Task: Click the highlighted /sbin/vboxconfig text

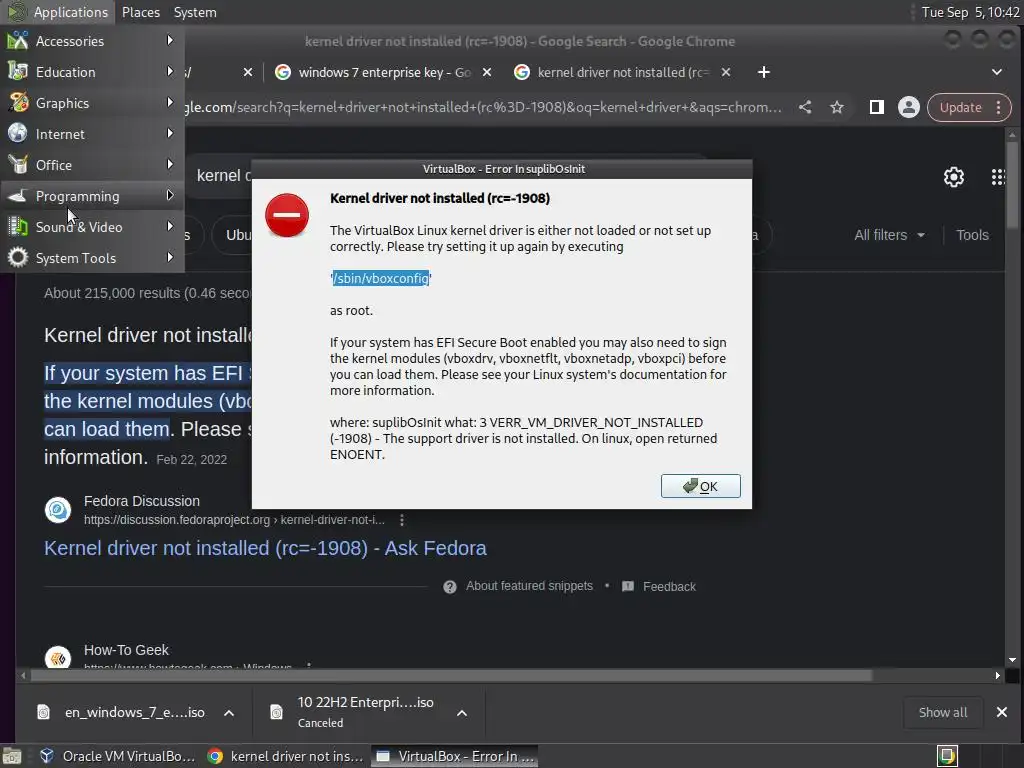Action: [381, 278]
